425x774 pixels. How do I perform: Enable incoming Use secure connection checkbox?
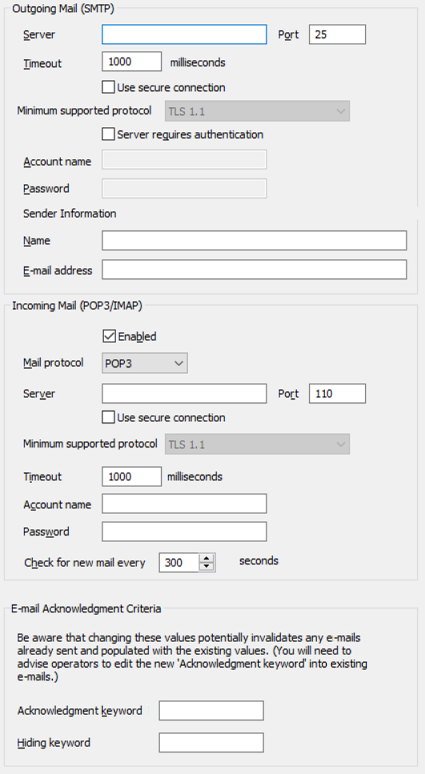click(108, 418)
